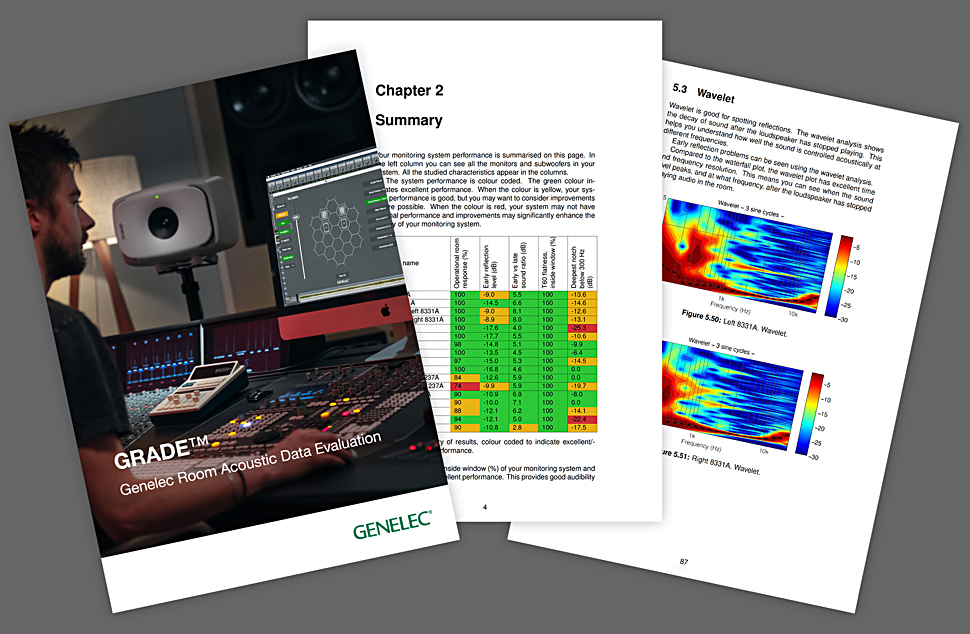Click the color scale beside the Right 8331A plot
970x634 pixels.
(x=809, y=414)
